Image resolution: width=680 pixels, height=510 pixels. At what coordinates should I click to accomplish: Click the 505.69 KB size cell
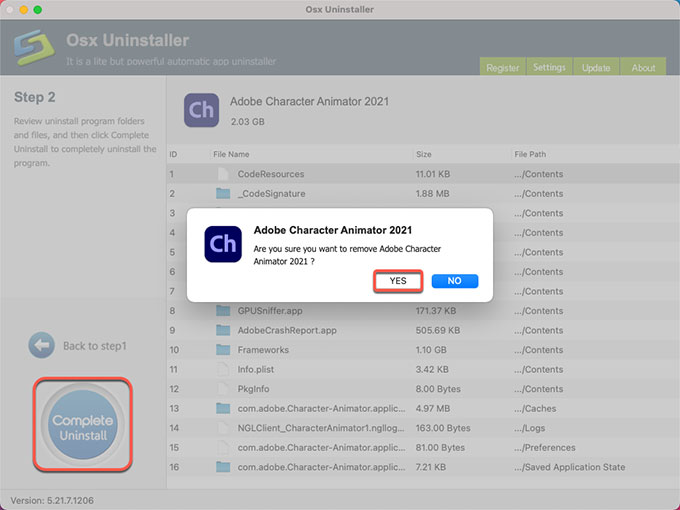coord(438,330)
